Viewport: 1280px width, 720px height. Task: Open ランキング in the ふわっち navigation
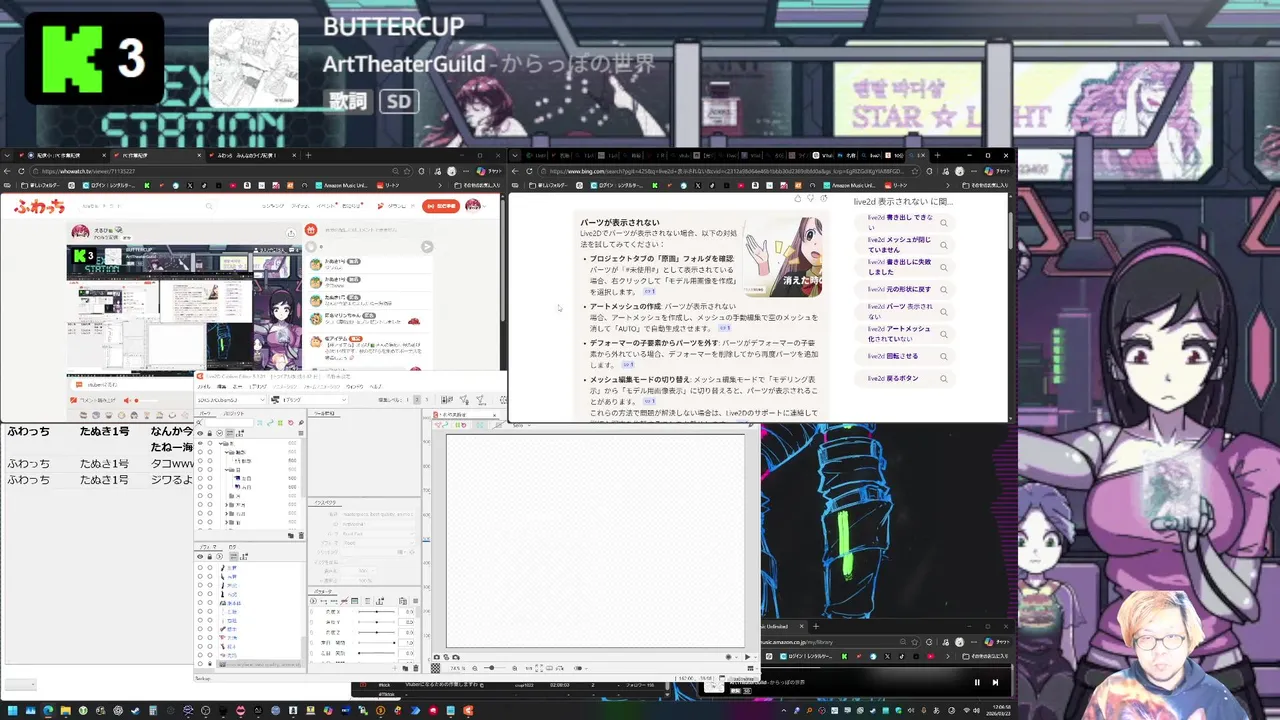(273, 206)
